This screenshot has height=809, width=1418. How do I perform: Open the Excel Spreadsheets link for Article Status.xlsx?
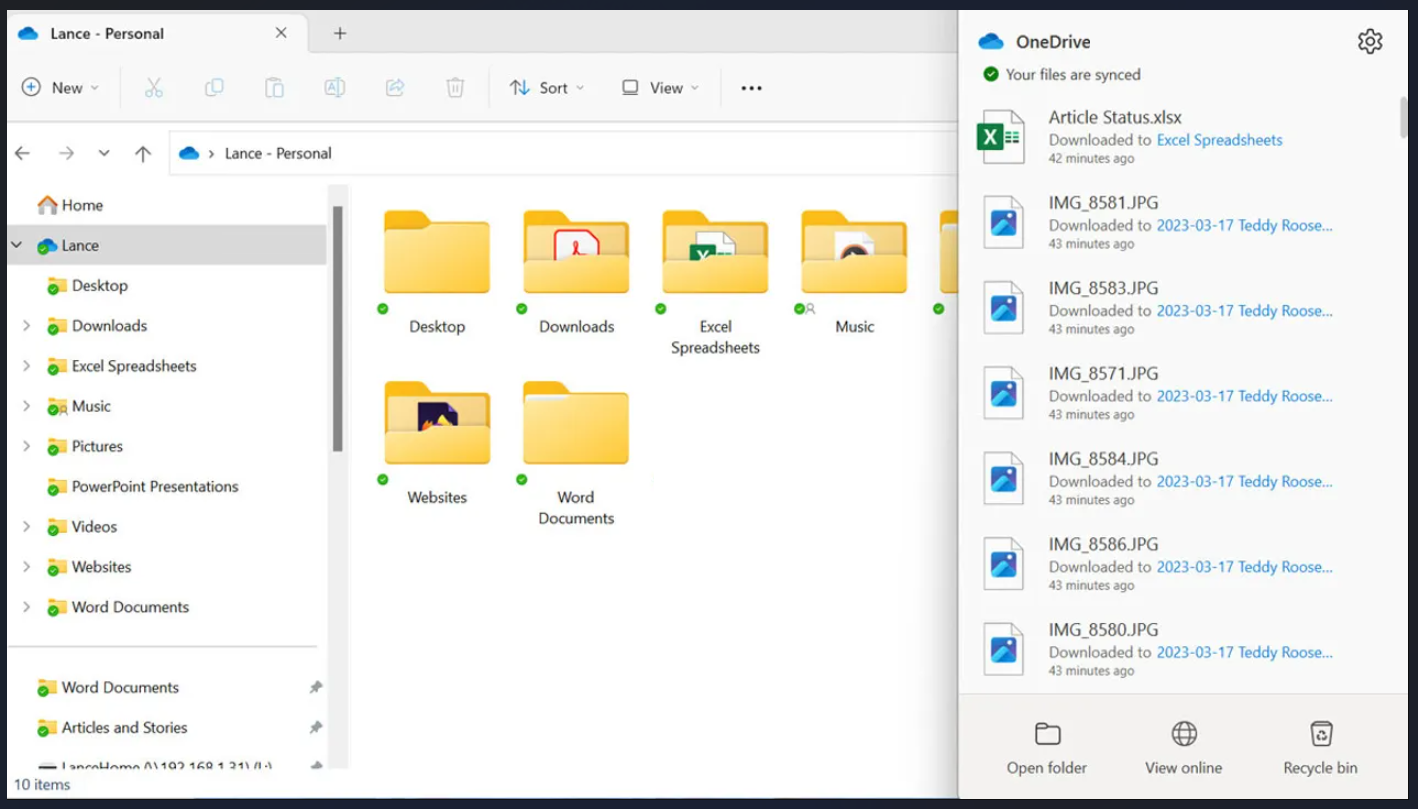pos(1219,140)
